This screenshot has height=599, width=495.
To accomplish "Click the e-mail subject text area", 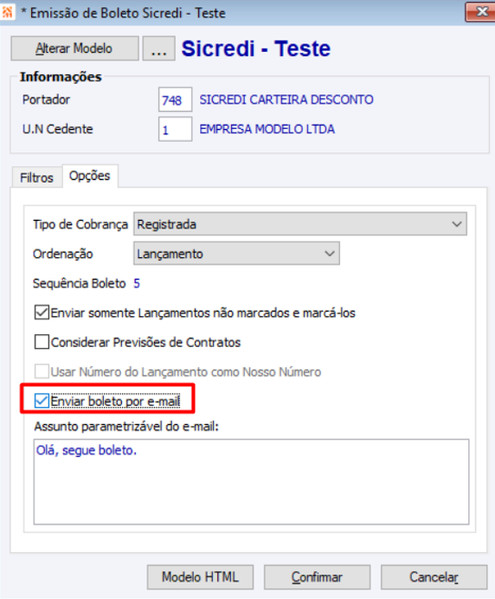I will pyautogui.click(x=251, y=482).
